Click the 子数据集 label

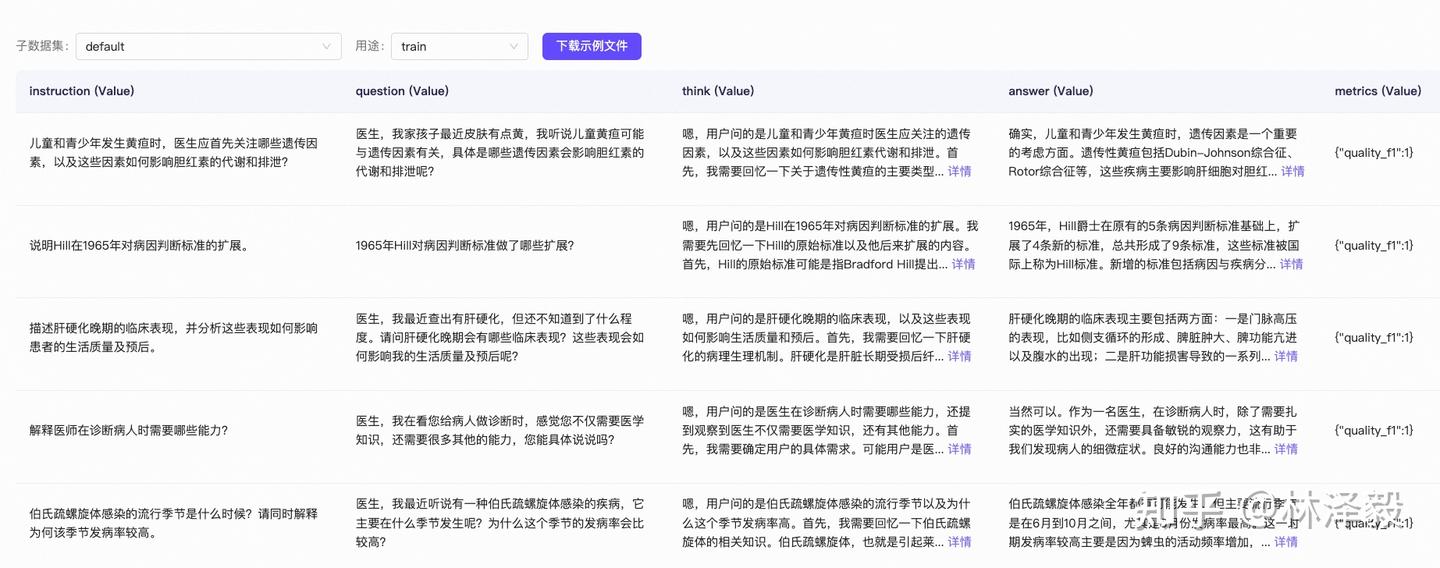click(43, 46)
